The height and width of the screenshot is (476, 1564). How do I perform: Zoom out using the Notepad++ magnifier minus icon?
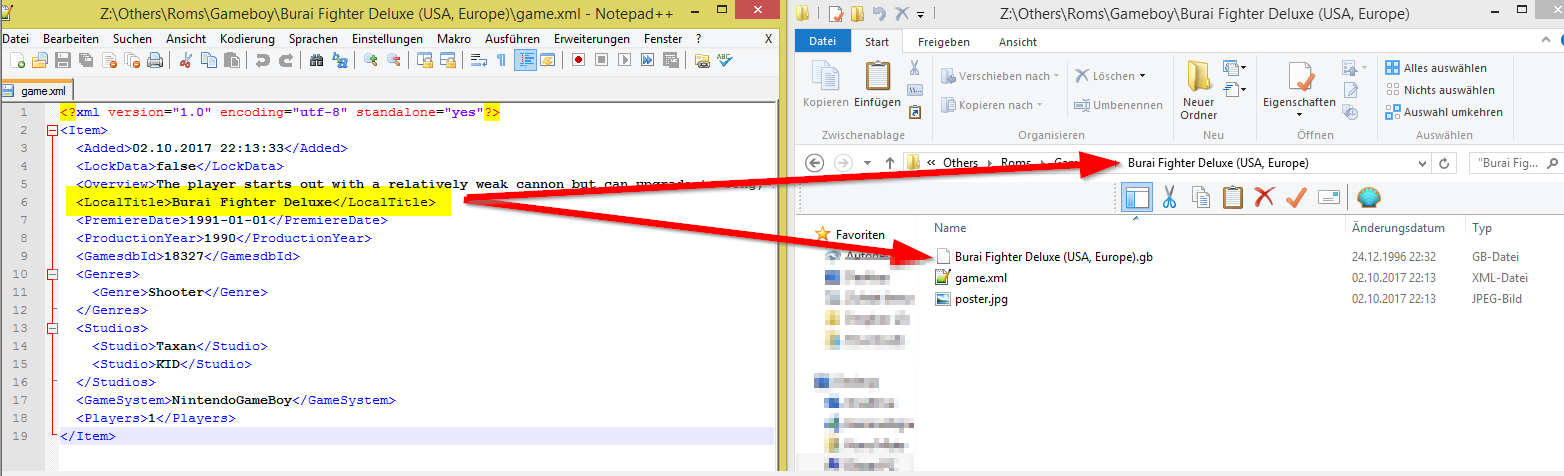point(393,60)
